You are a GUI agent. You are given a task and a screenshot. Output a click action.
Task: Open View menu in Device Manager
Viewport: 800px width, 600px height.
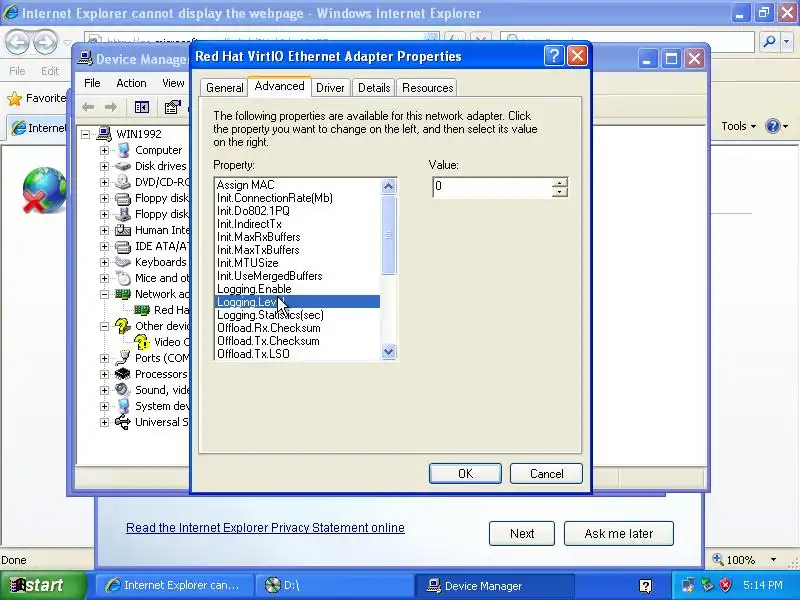pyautogui.click(x=173, y=83)
